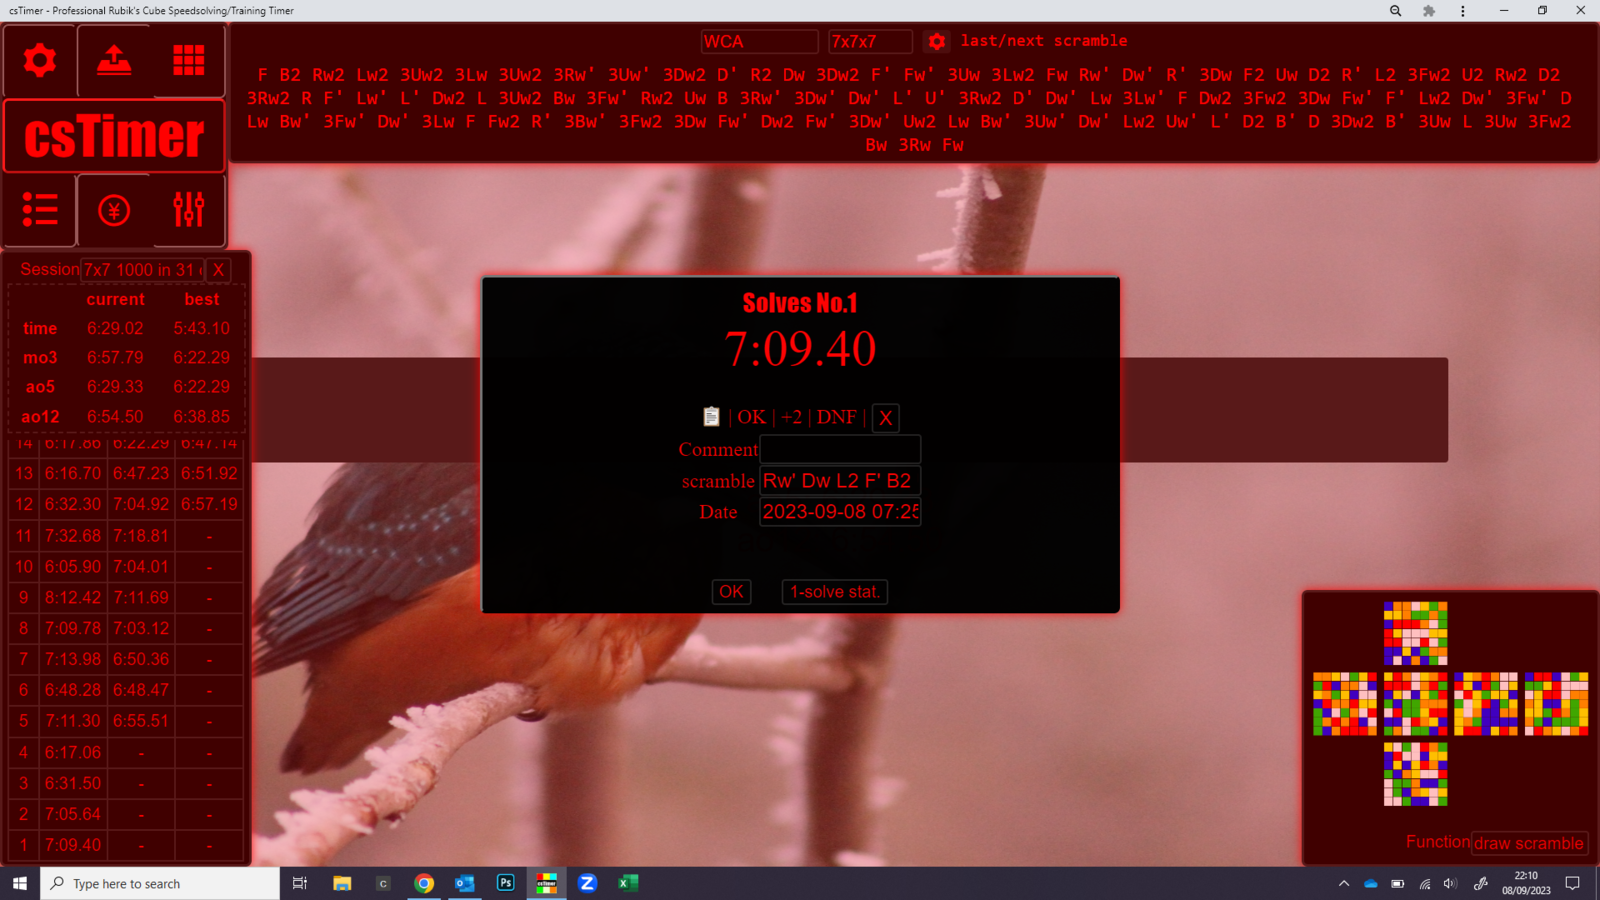Viewport: 1600px width, 900px height.
Task: Mark the solve as OK penalty
Action: (x=752, y=417)
